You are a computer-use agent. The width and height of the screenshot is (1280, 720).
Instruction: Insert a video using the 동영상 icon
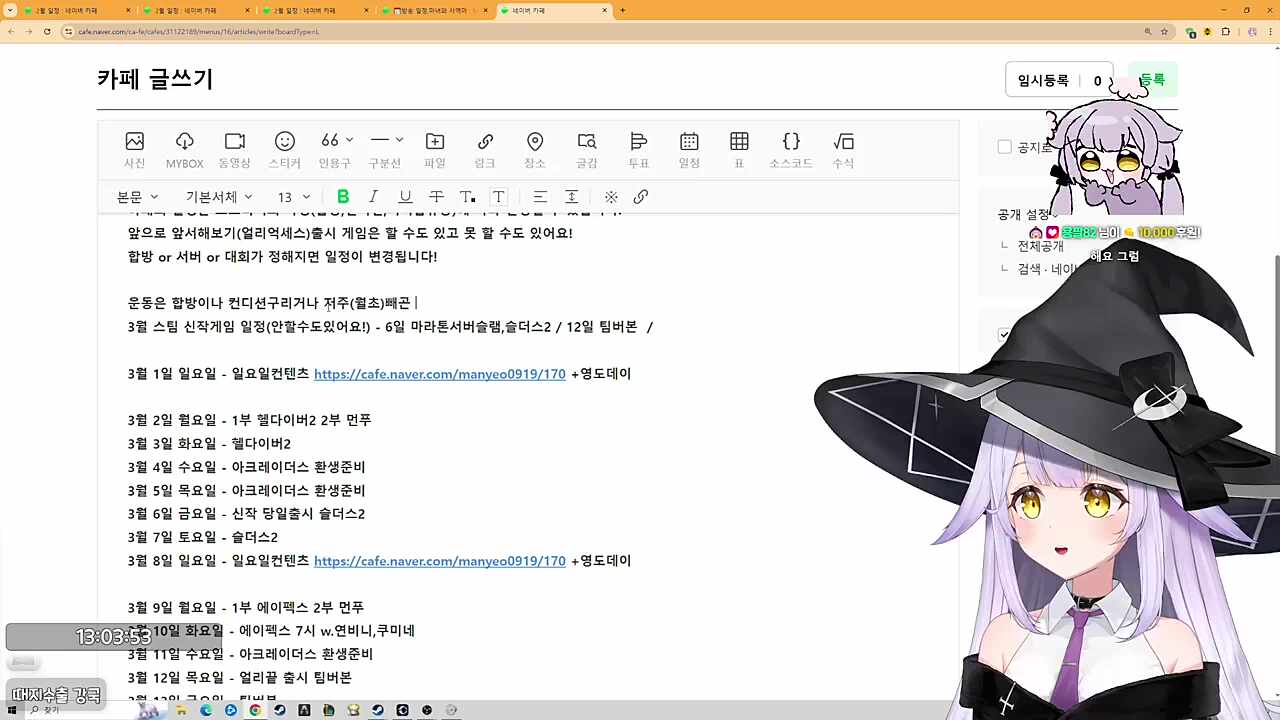pyautogui.click(x=234, y=148)
